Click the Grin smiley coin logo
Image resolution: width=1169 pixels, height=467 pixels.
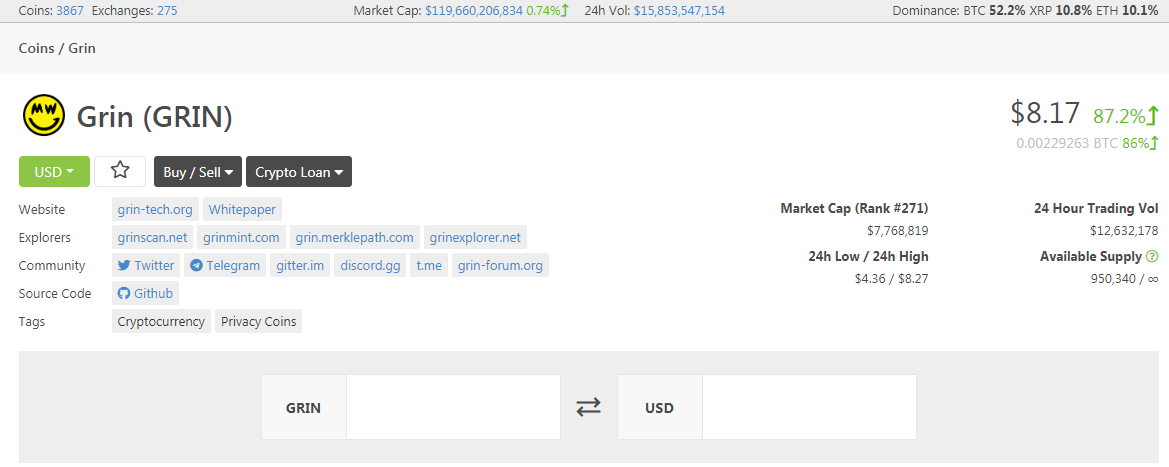point(44,116)
